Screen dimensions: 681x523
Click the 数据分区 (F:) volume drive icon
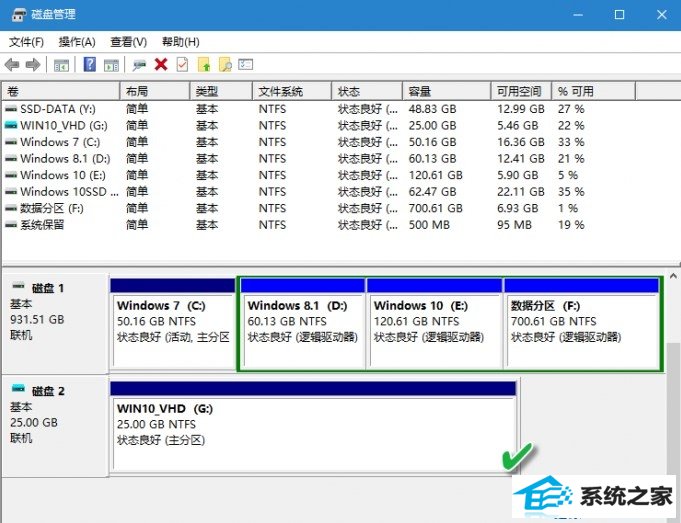11,208
